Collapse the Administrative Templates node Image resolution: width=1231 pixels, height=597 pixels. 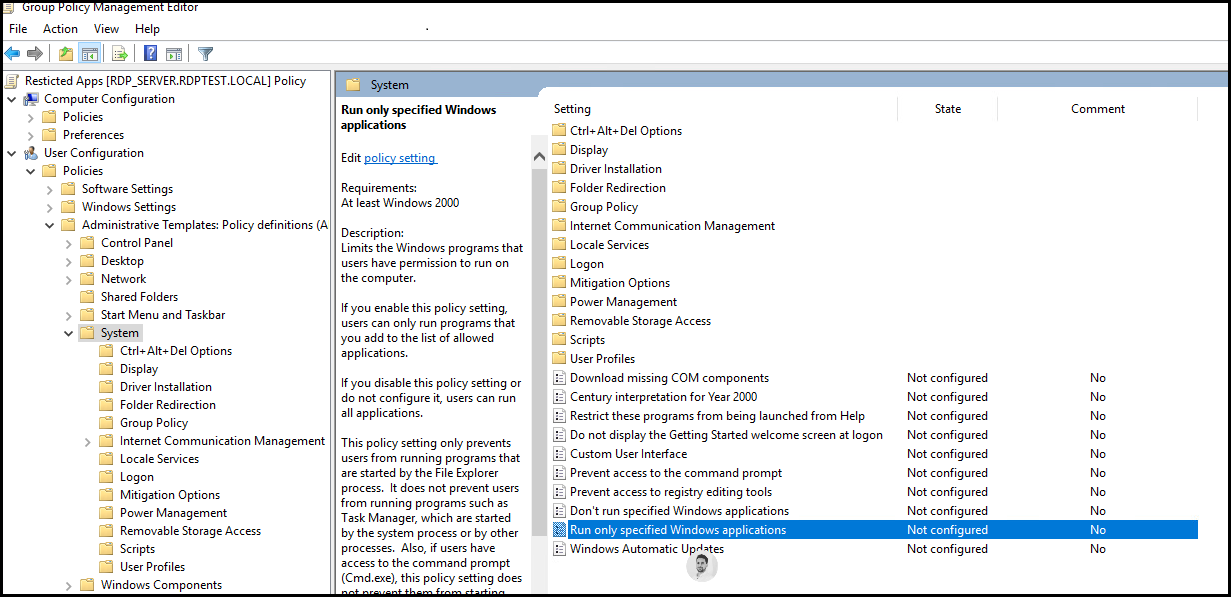click(49, 225)
